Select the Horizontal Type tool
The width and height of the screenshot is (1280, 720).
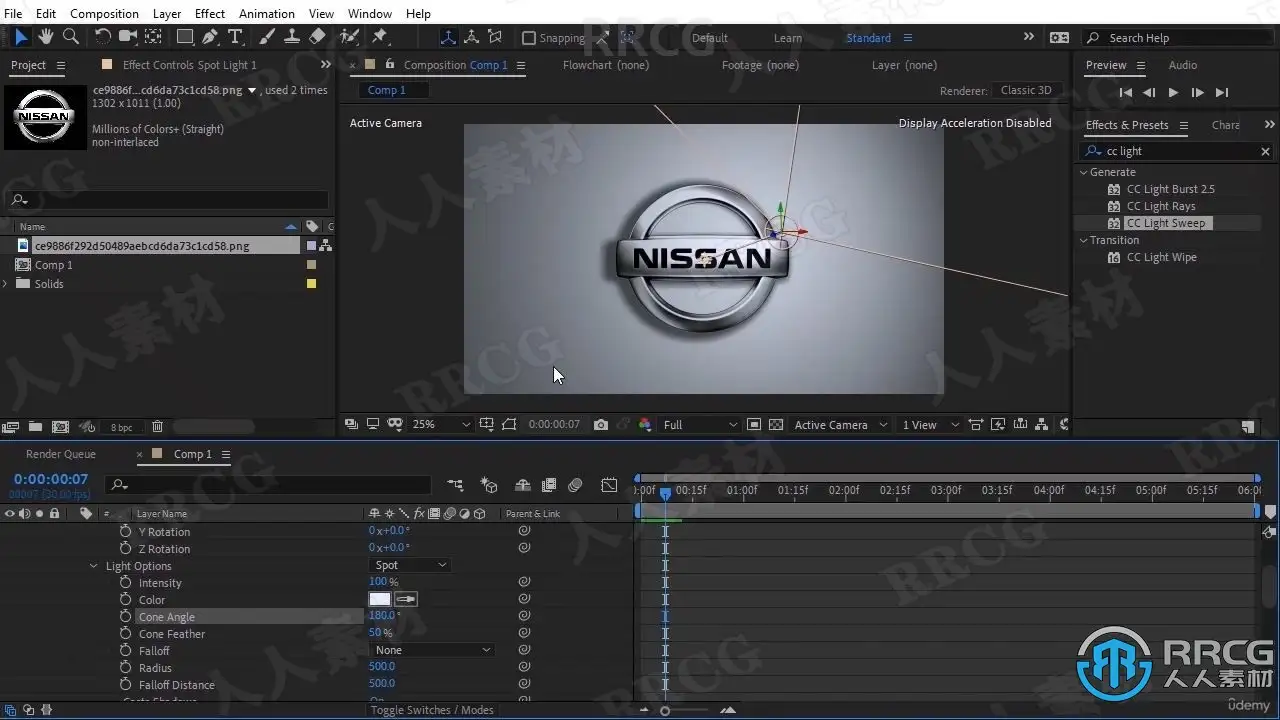tap(235, 37)
